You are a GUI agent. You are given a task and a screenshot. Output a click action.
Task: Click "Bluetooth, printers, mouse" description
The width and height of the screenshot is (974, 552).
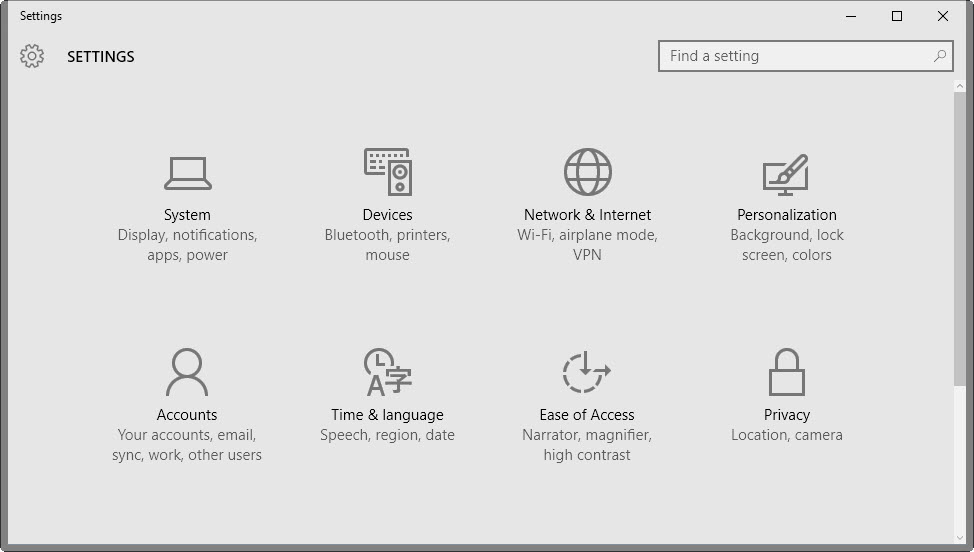[388, 245]
